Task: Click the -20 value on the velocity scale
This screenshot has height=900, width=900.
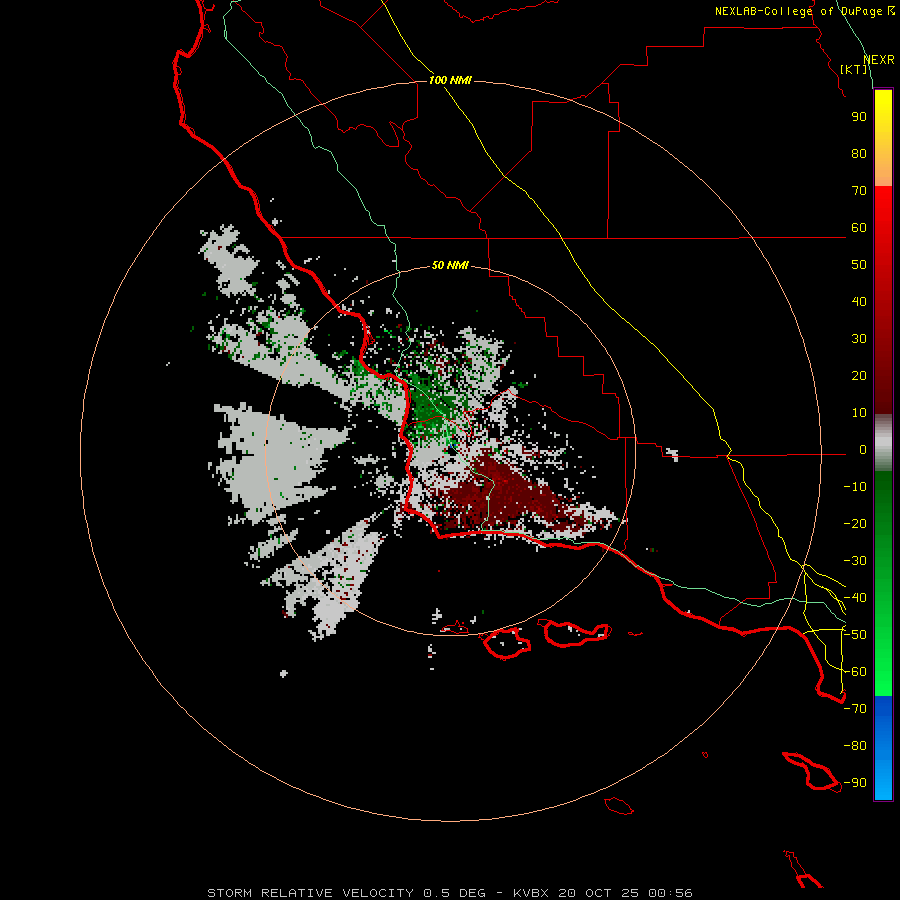Action: [855, 524]
